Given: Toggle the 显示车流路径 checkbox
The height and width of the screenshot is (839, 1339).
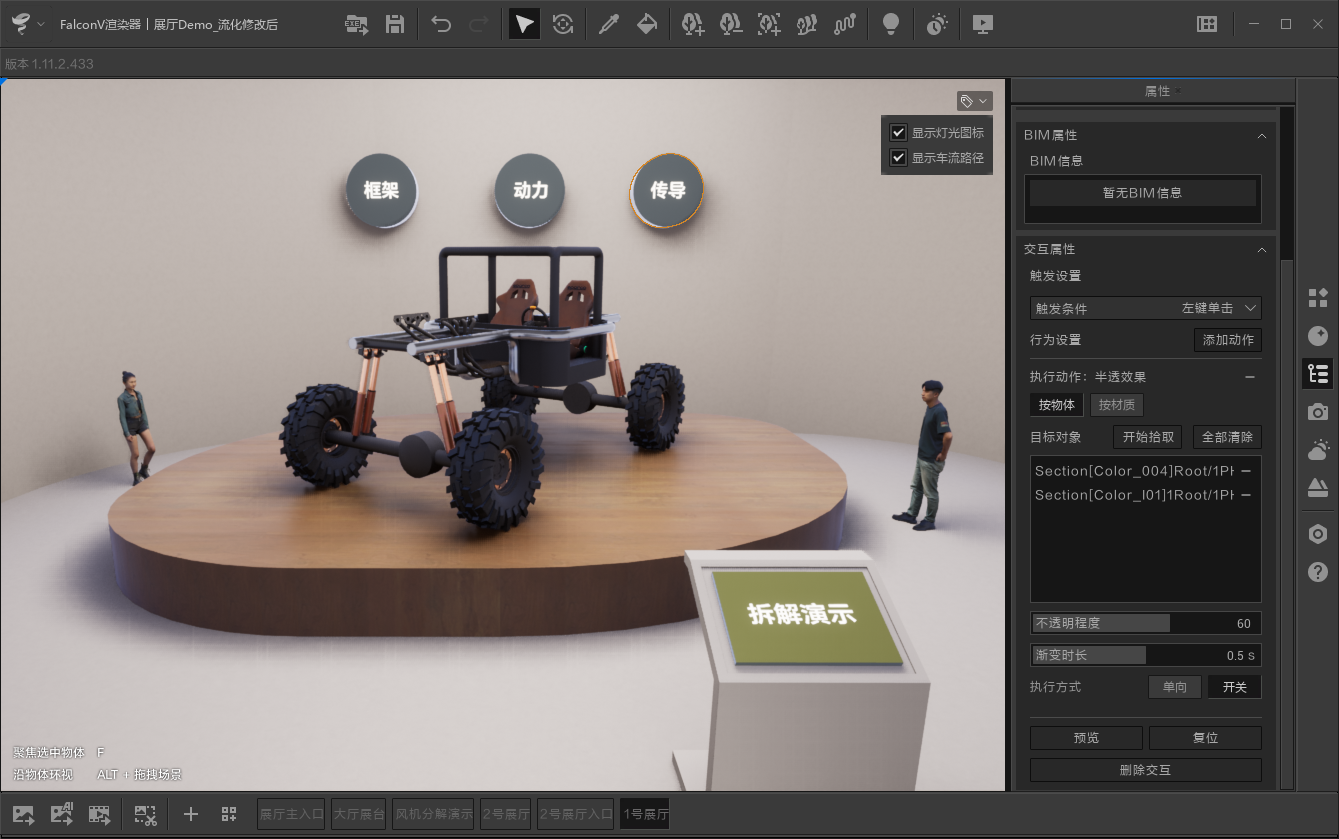Looking at the screenshot, I should coord(898,158).
